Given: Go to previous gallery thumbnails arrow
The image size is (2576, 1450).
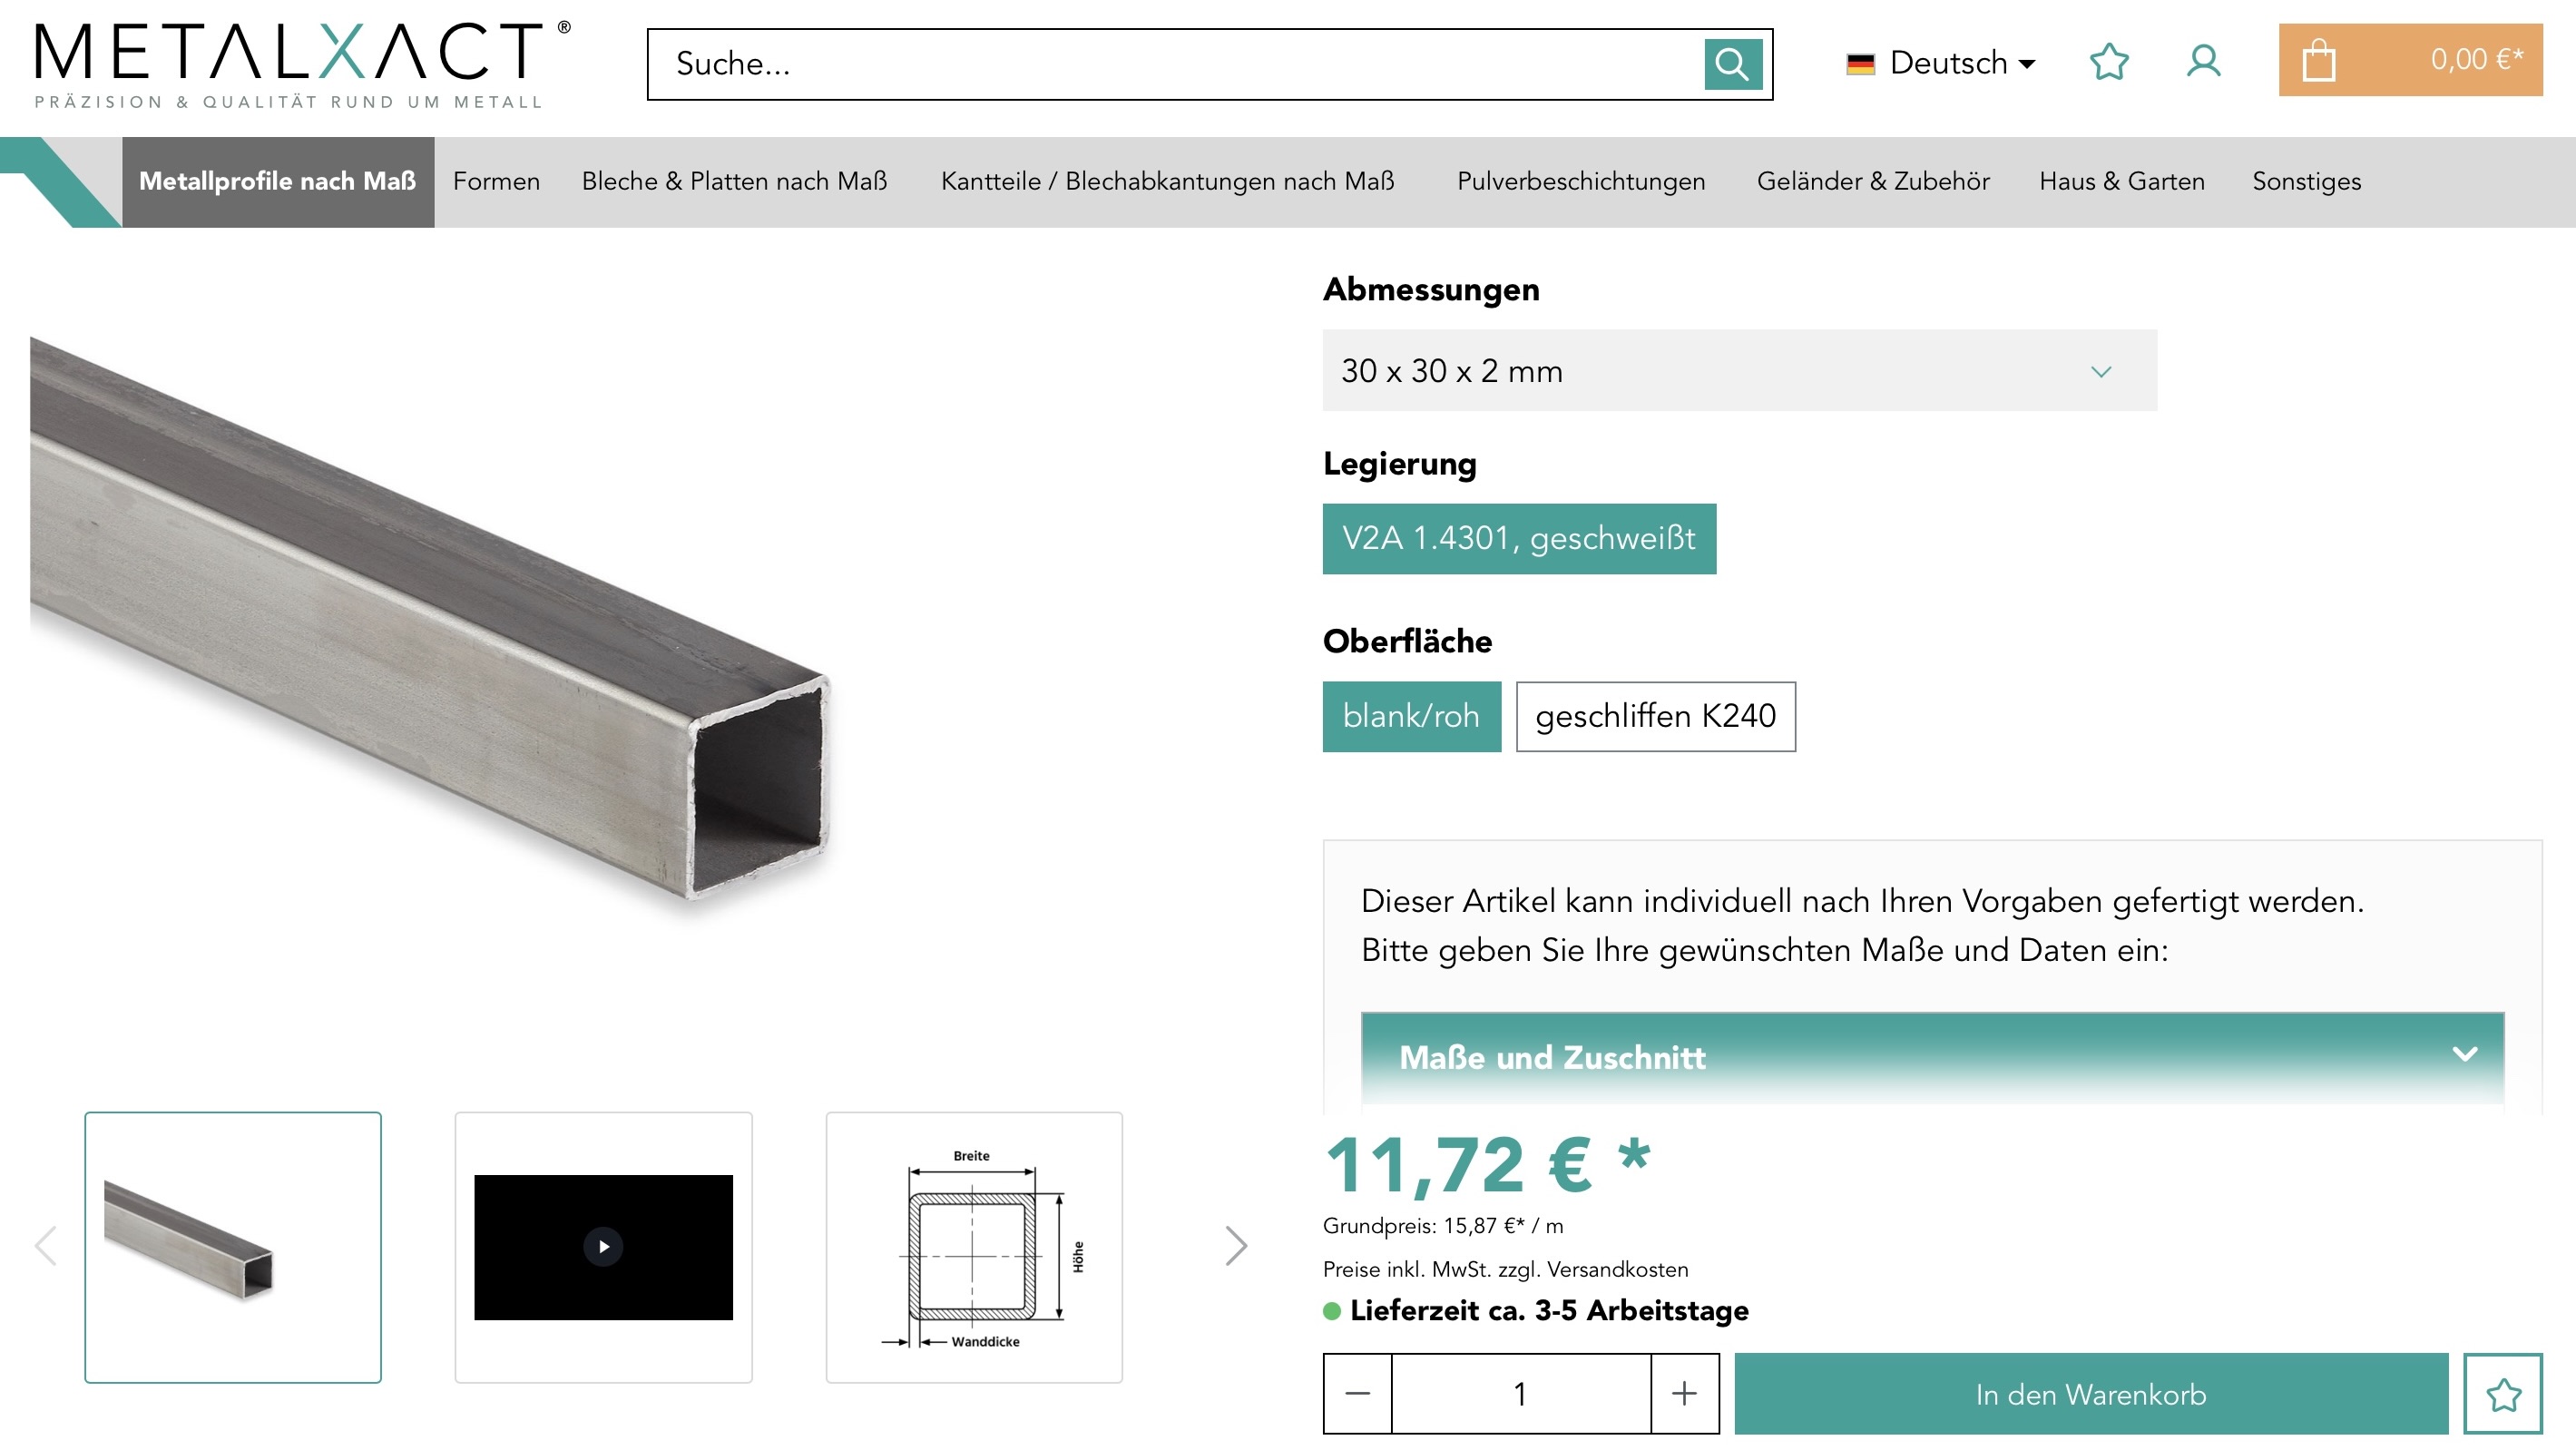Looking at the screenshot, I should point(46,1246).
